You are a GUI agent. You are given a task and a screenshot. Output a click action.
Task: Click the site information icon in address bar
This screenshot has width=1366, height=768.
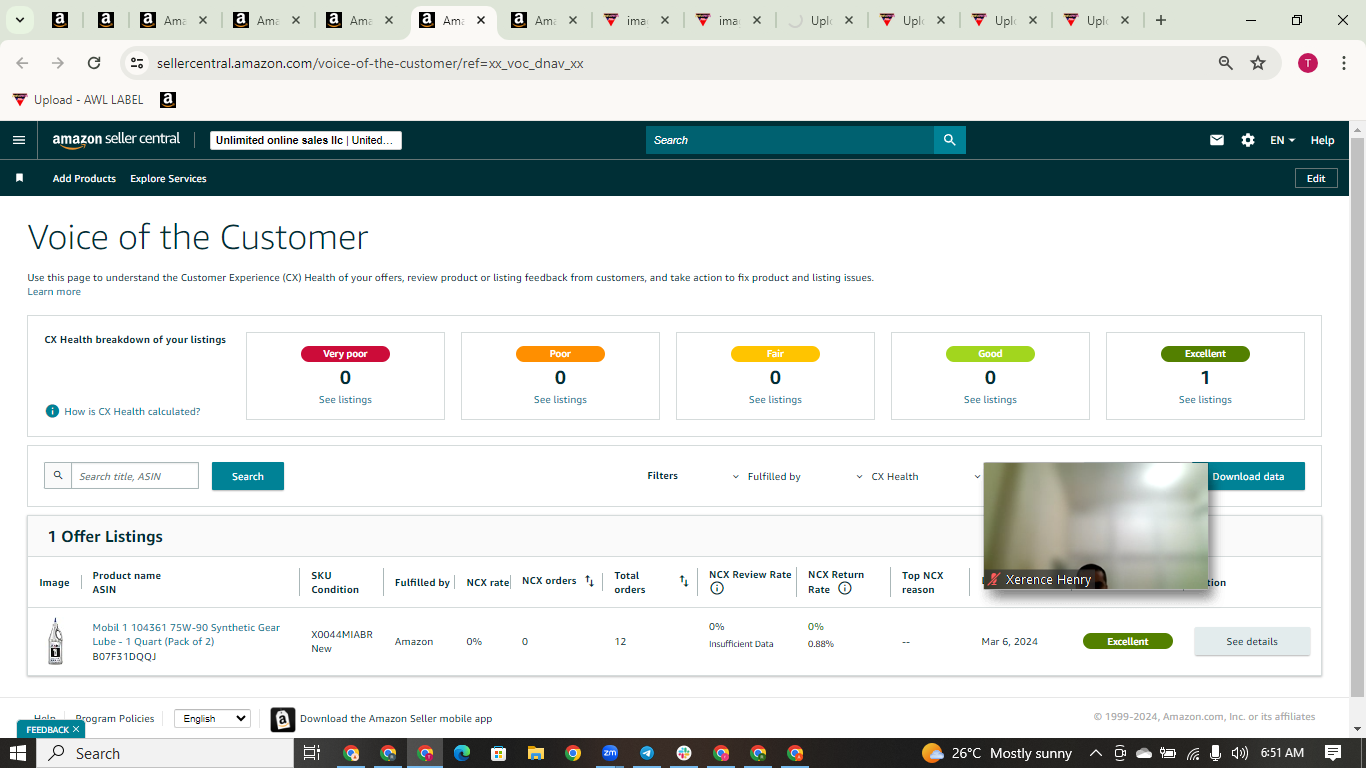[138, 63]
